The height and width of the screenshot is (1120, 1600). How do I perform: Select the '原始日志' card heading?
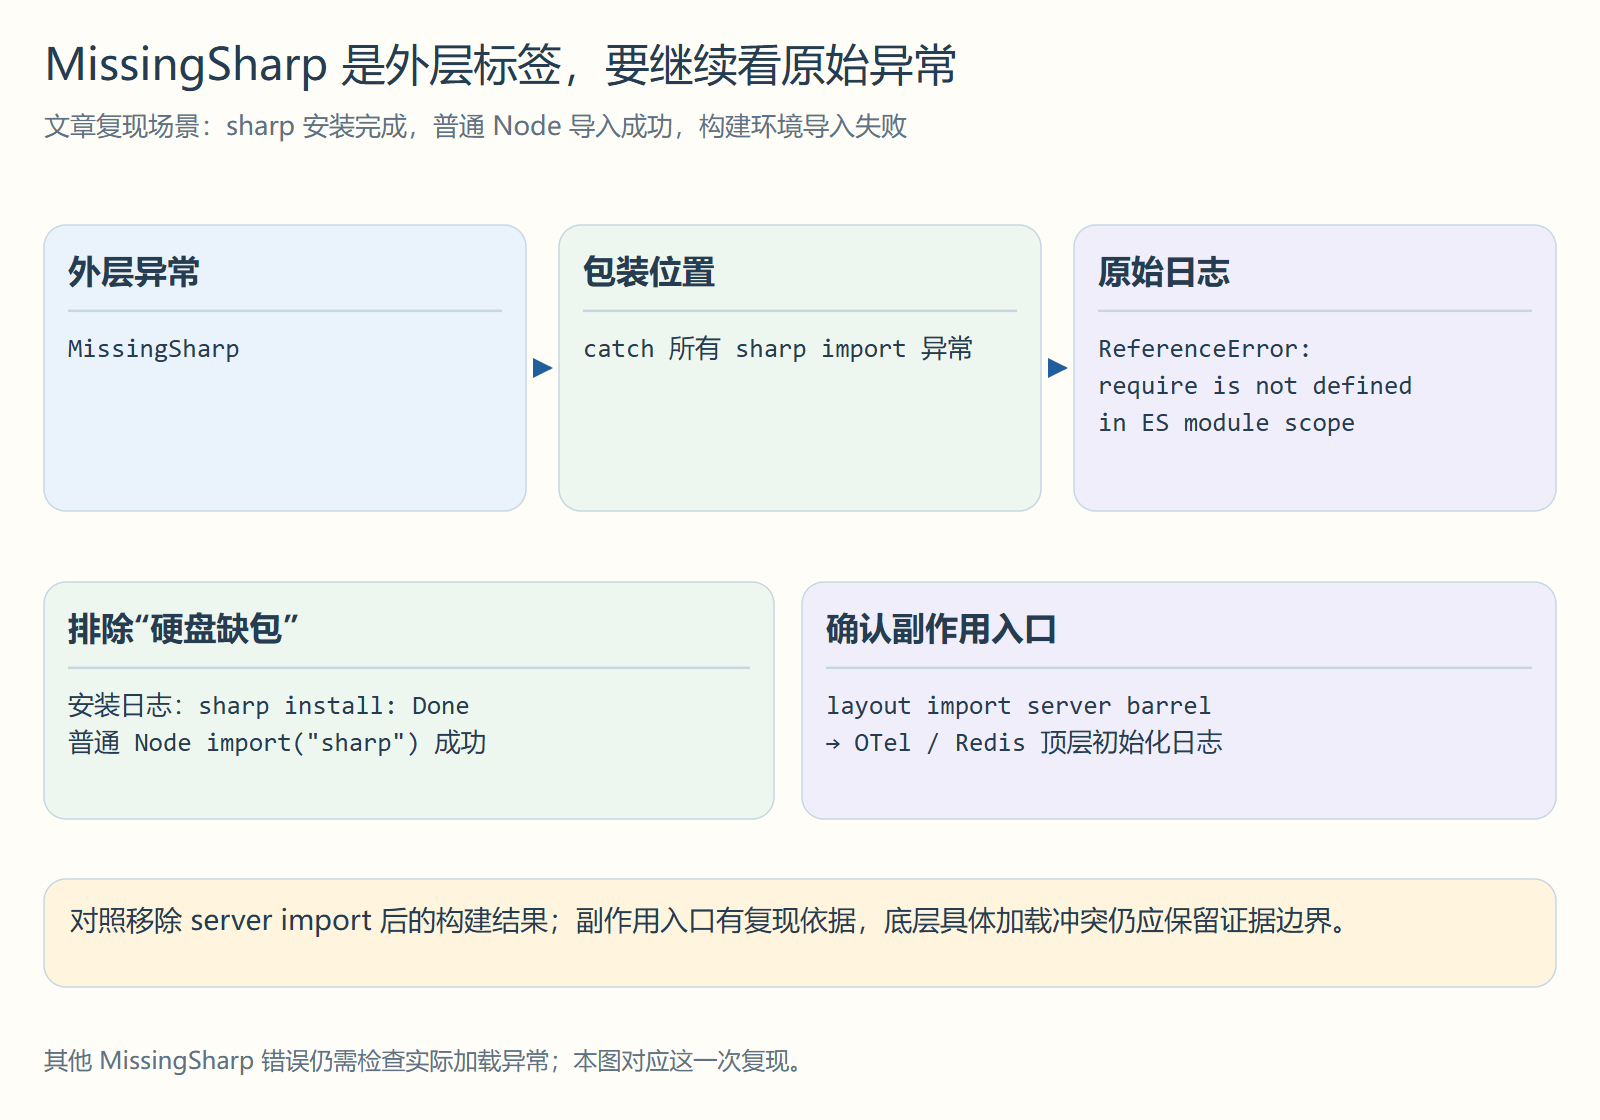(x=1164, y=272)
